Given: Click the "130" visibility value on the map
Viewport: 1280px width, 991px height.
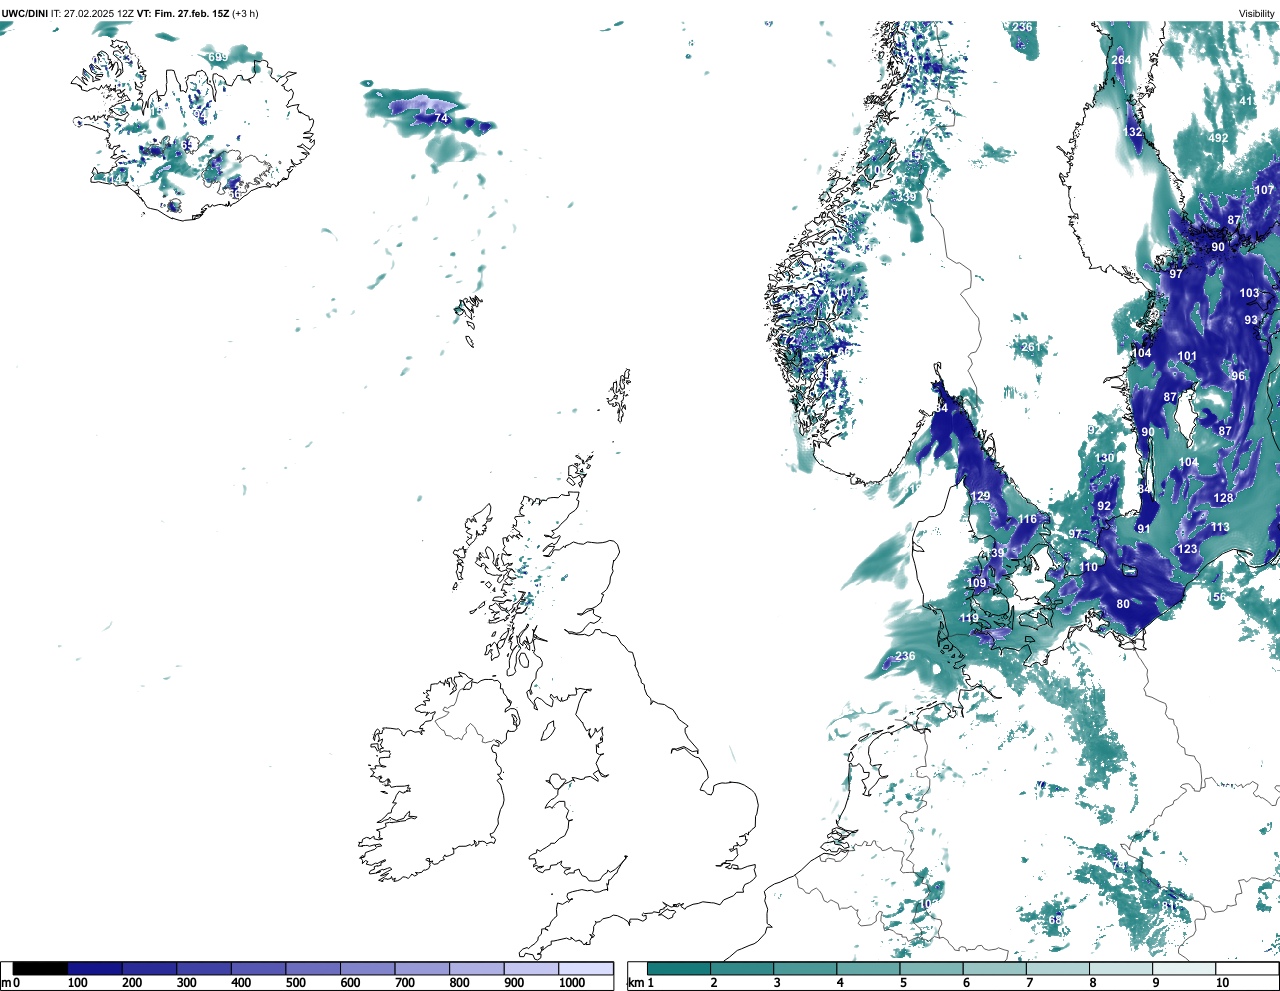Looking at the screenshot, I should (x=1104, y=458).
